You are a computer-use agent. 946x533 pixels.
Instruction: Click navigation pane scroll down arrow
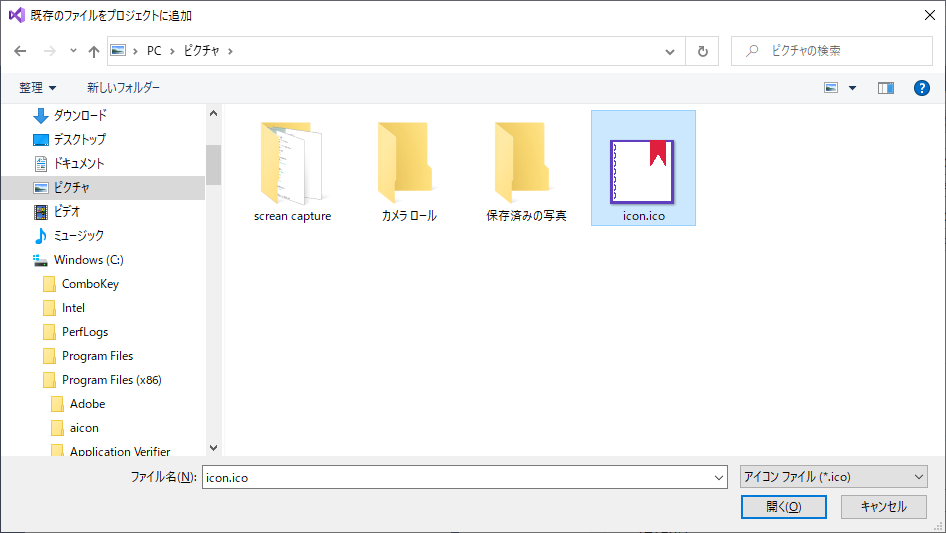[x=213, y=448]
